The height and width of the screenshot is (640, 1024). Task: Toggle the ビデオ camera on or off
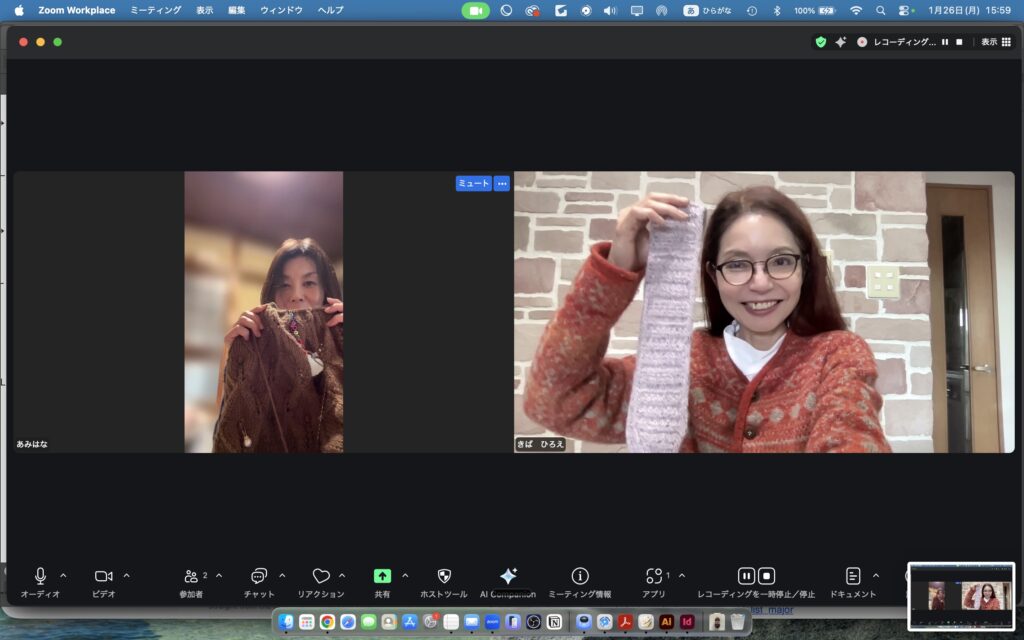(103, 576)
